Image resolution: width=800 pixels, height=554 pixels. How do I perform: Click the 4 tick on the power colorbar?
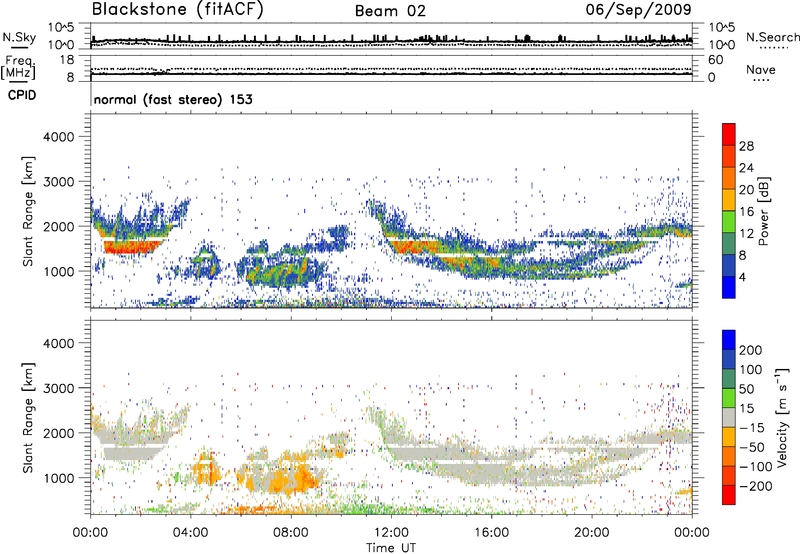point(742,277)
